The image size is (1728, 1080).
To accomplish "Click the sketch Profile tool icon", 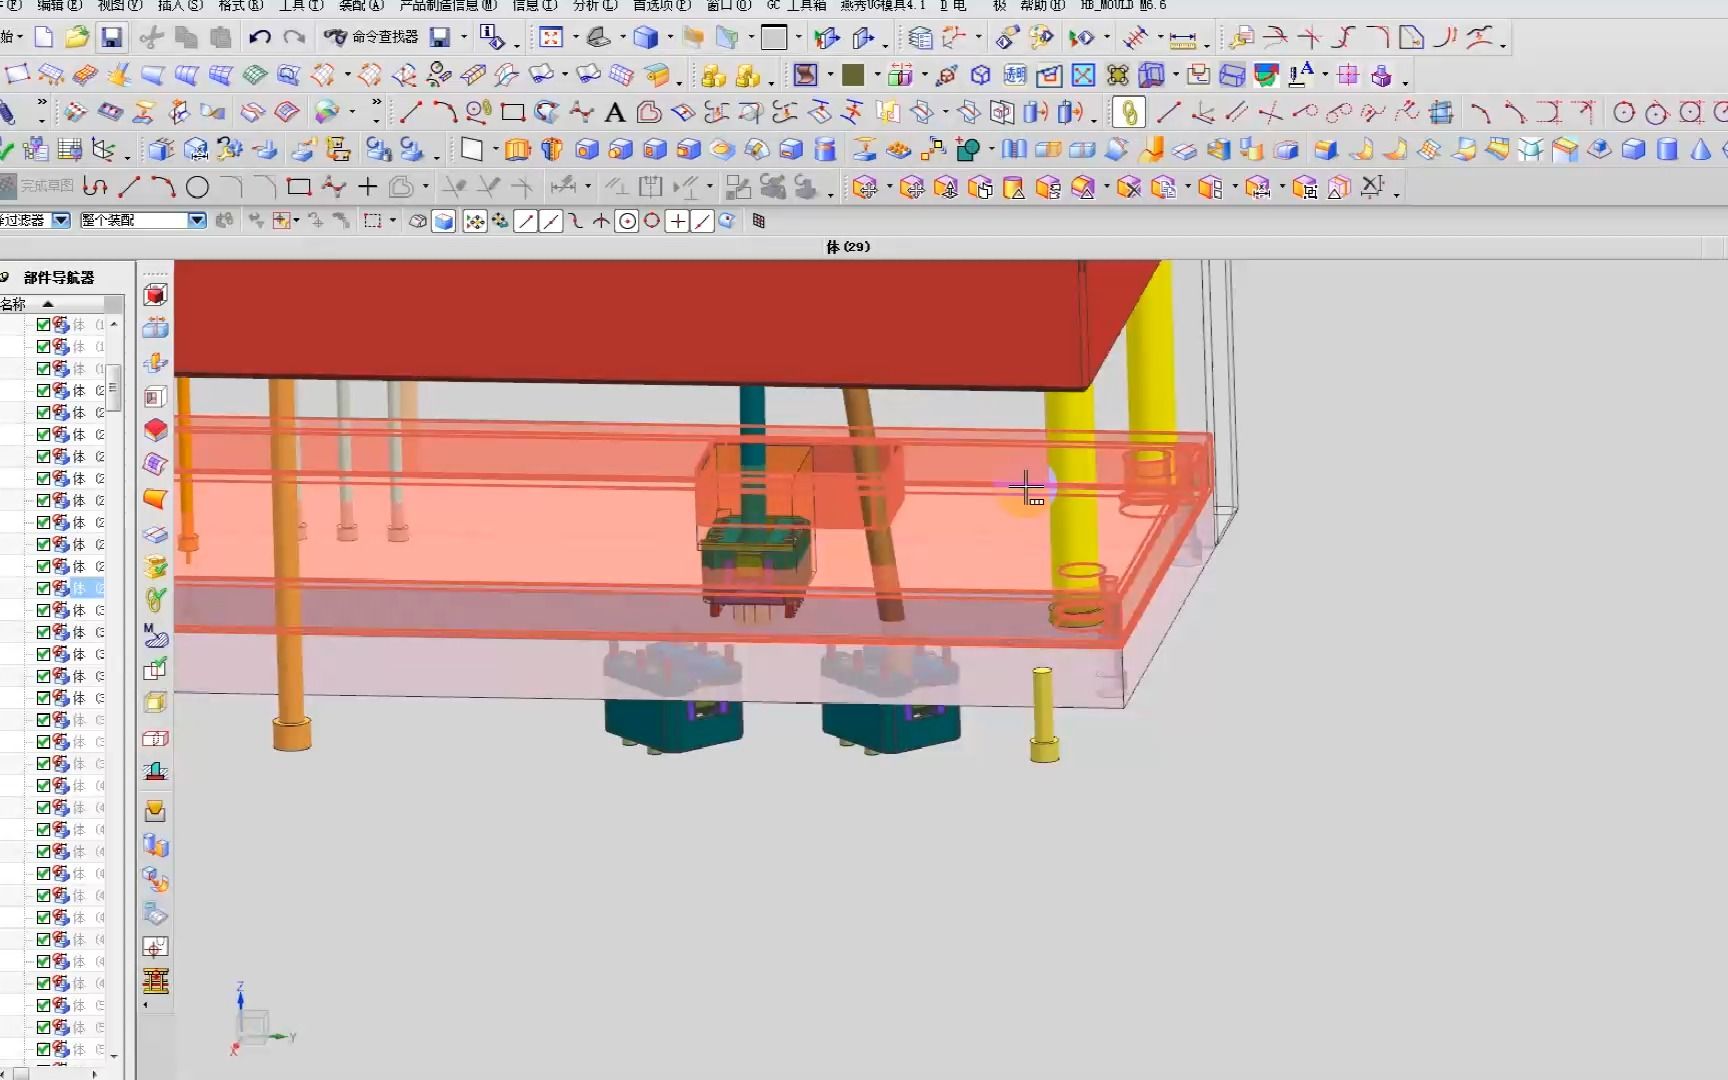I will click(x=96, y=187).
